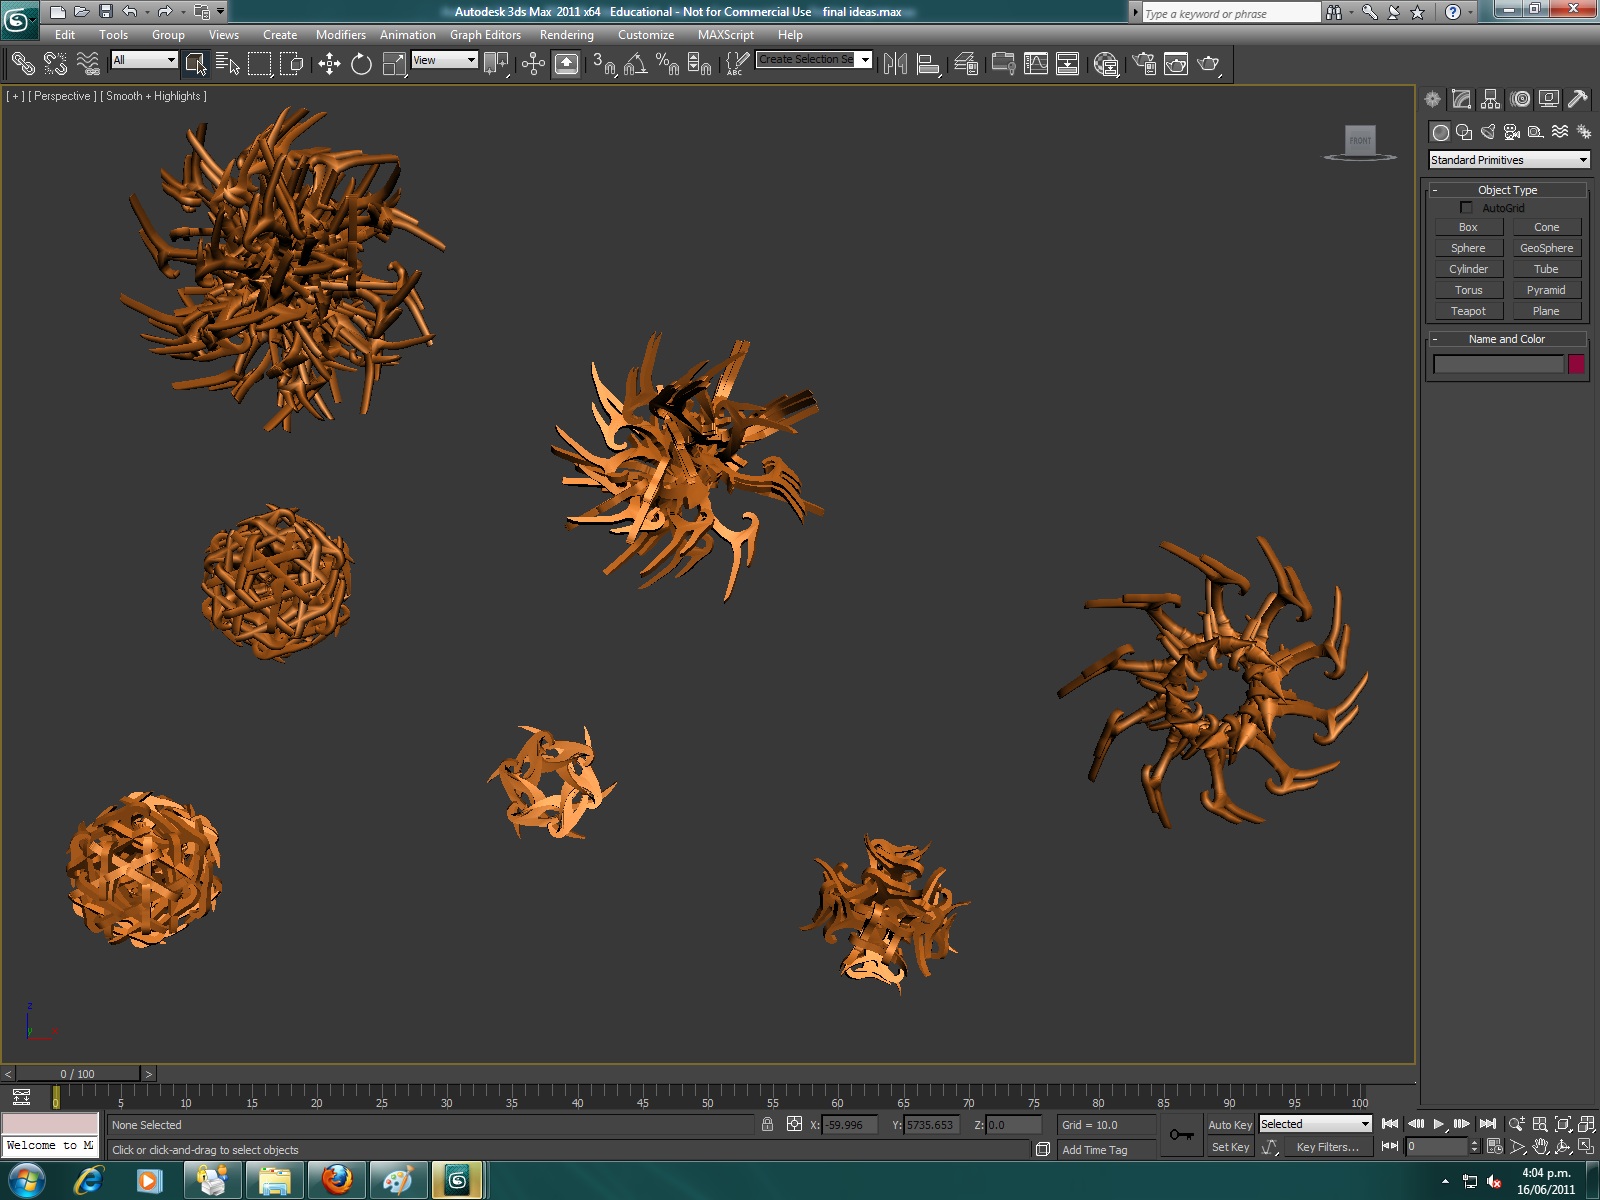Screen dimensions: 1600x1200
Task: Switch to Lights category in Create panel
Action: click(x=1488, y=132)
